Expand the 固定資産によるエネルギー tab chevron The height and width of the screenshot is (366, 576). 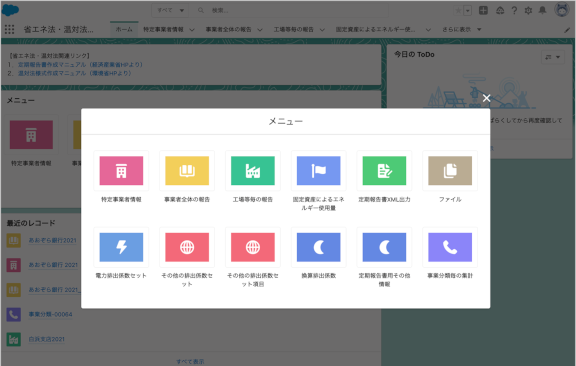(428, 30)
